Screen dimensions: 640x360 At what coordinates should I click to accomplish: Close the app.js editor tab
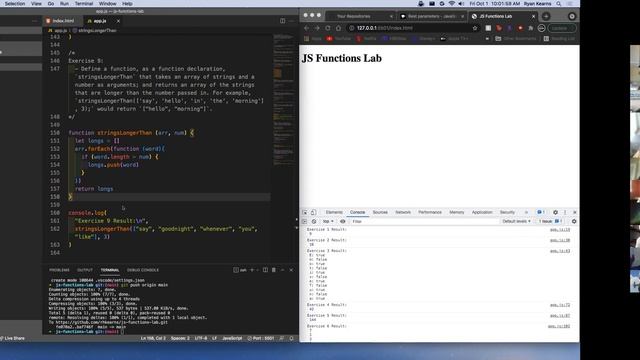[118, 21]
